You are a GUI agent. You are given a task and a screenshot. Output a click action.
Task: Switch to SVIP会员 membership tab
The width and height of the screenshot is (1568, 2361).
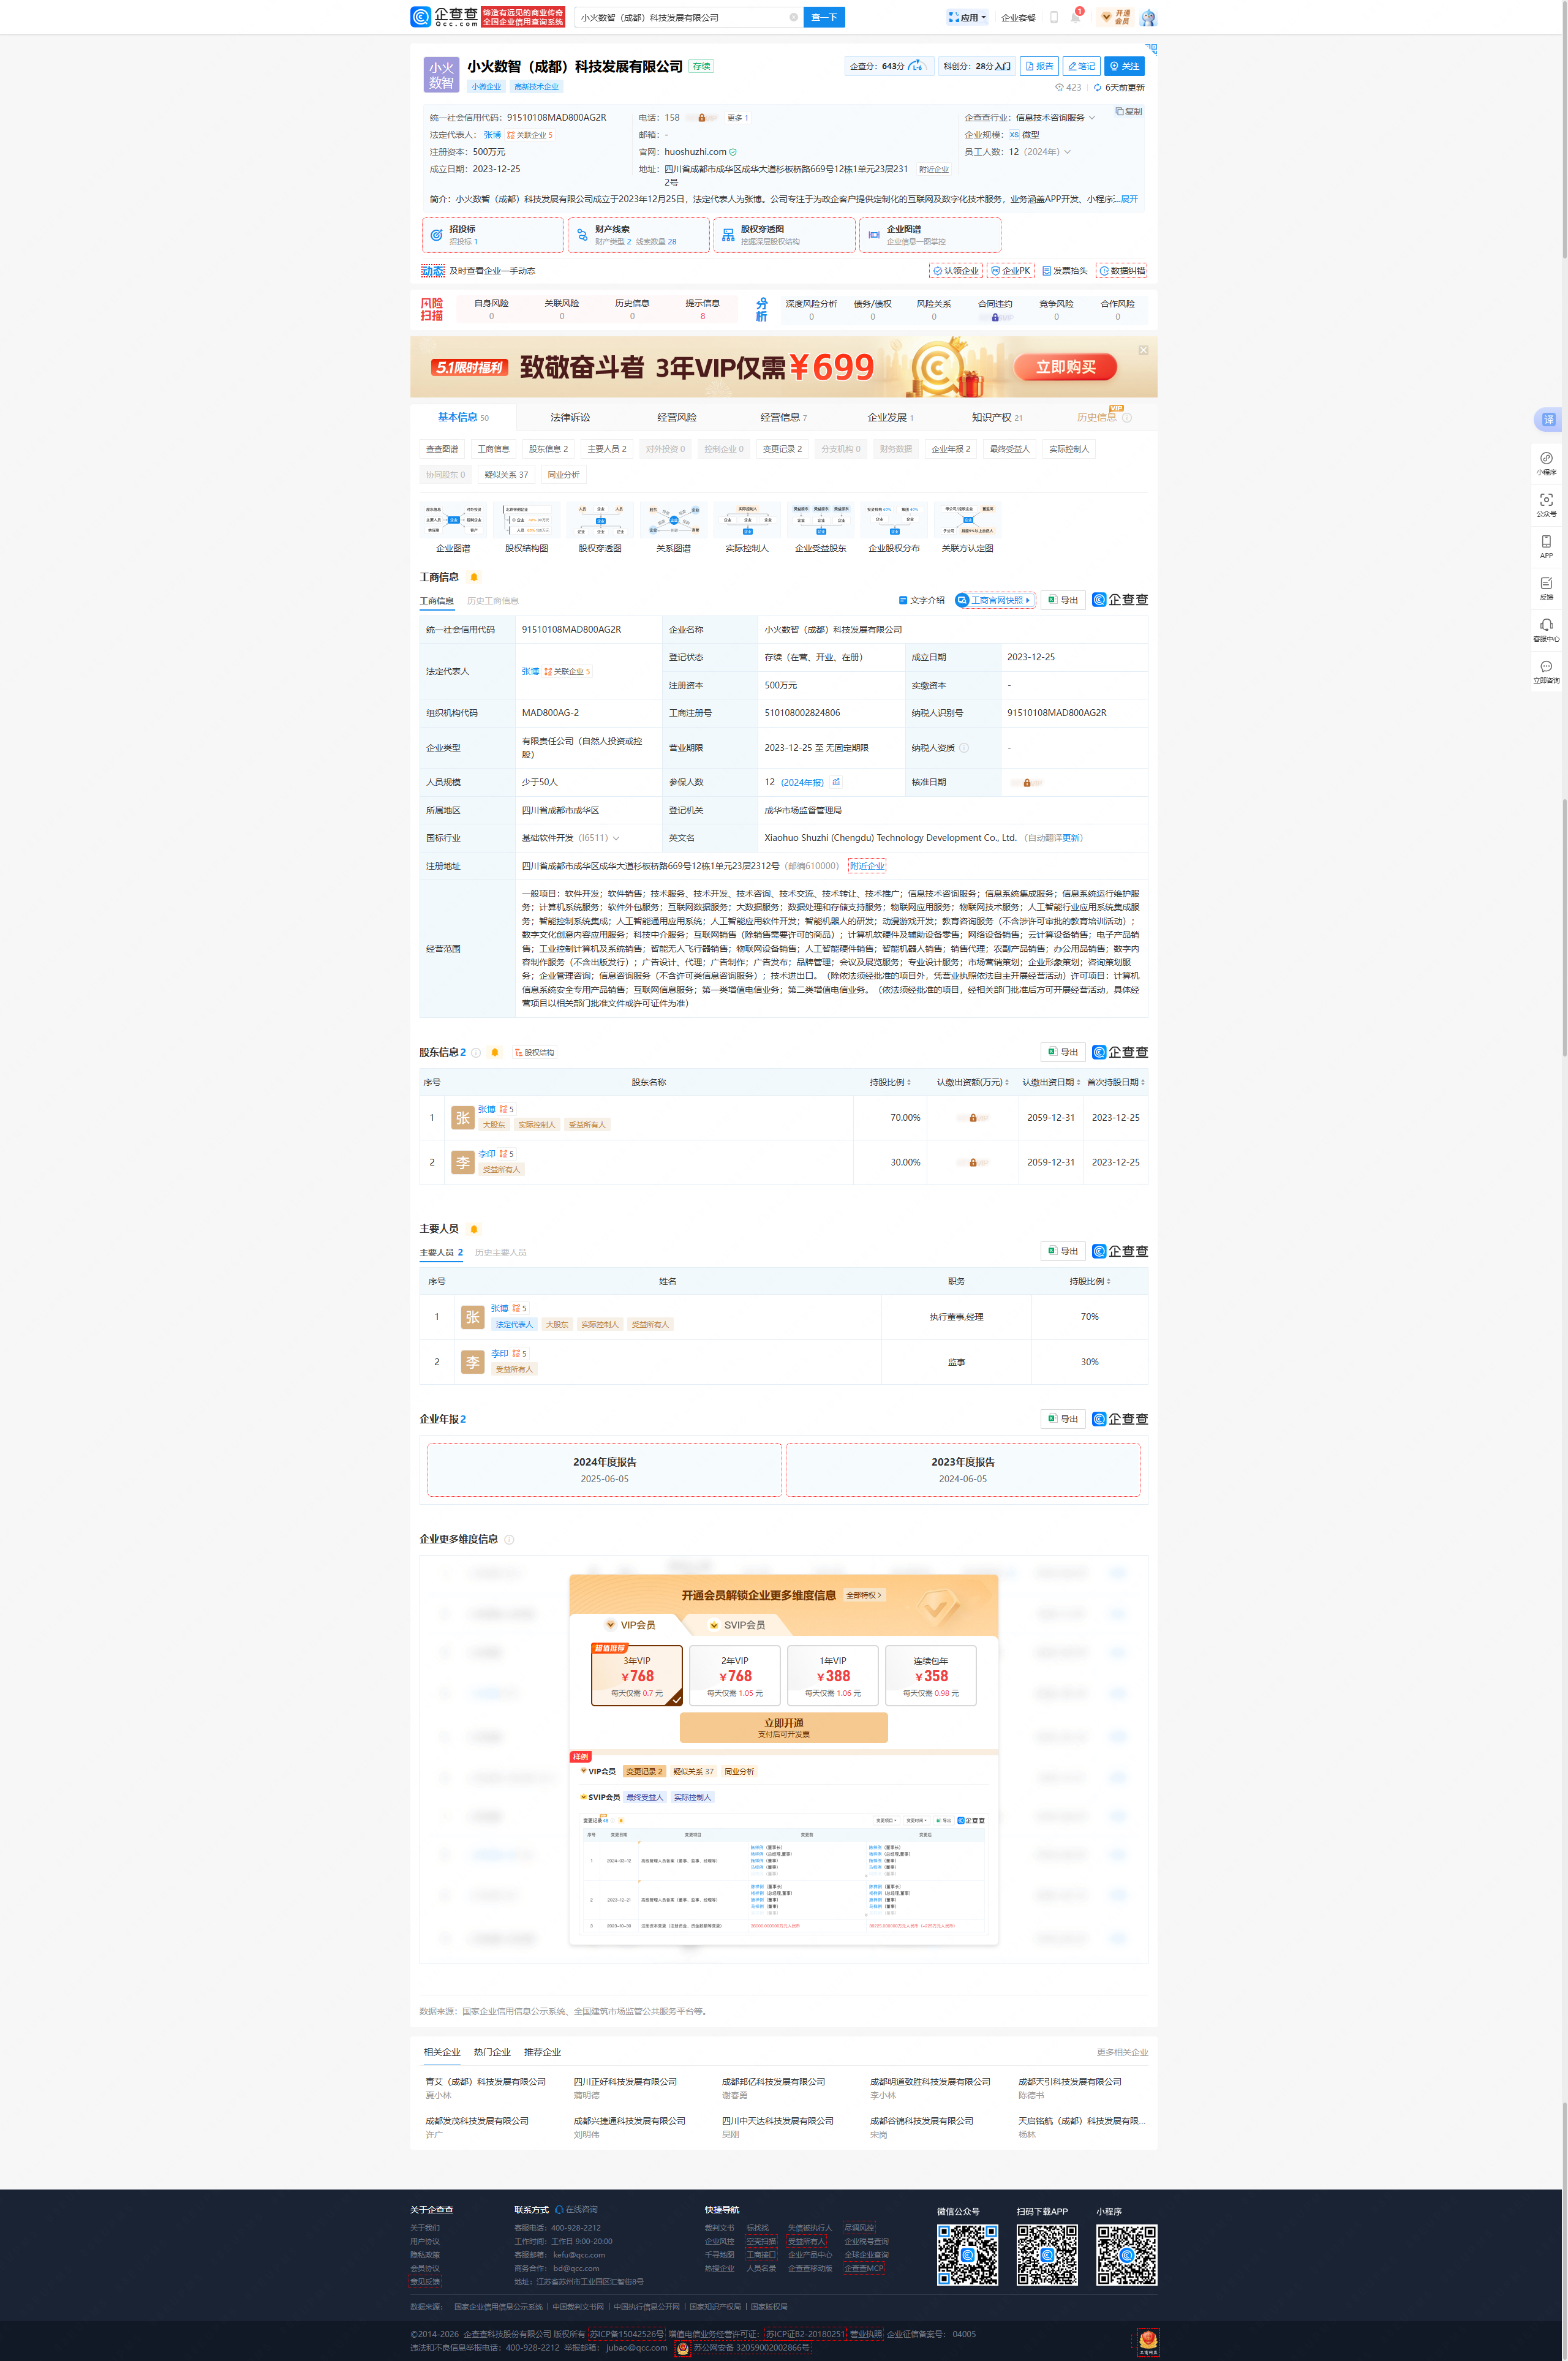[737, 1625]
